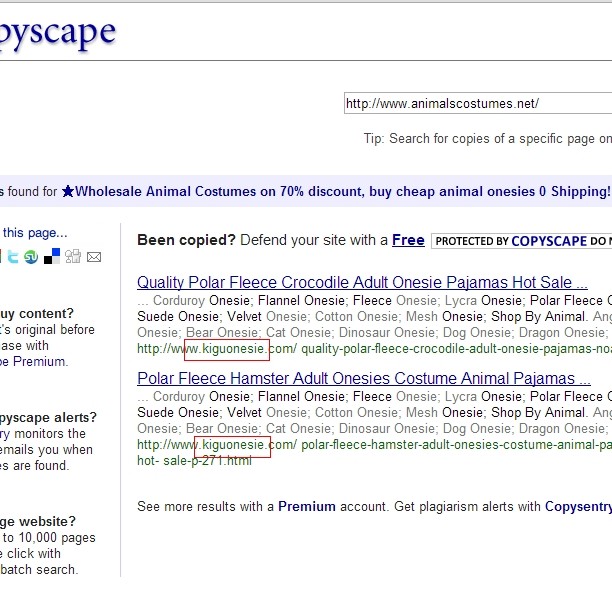Click the Protected by Copyscape banner
Viewport: 612px width, 607px height.
(521, 241)
